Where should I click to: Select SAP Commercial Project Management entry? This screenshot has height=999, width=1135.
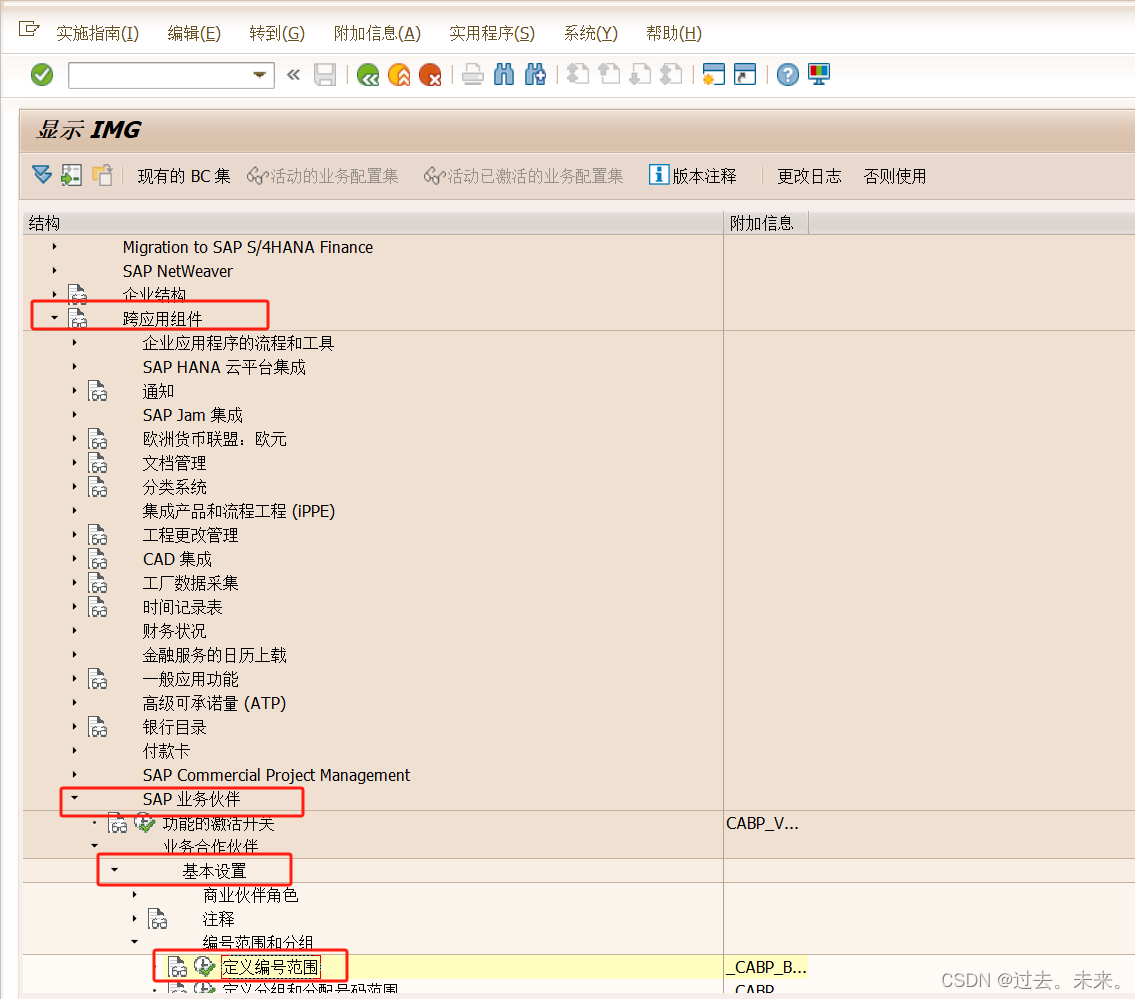pos(277,775)
